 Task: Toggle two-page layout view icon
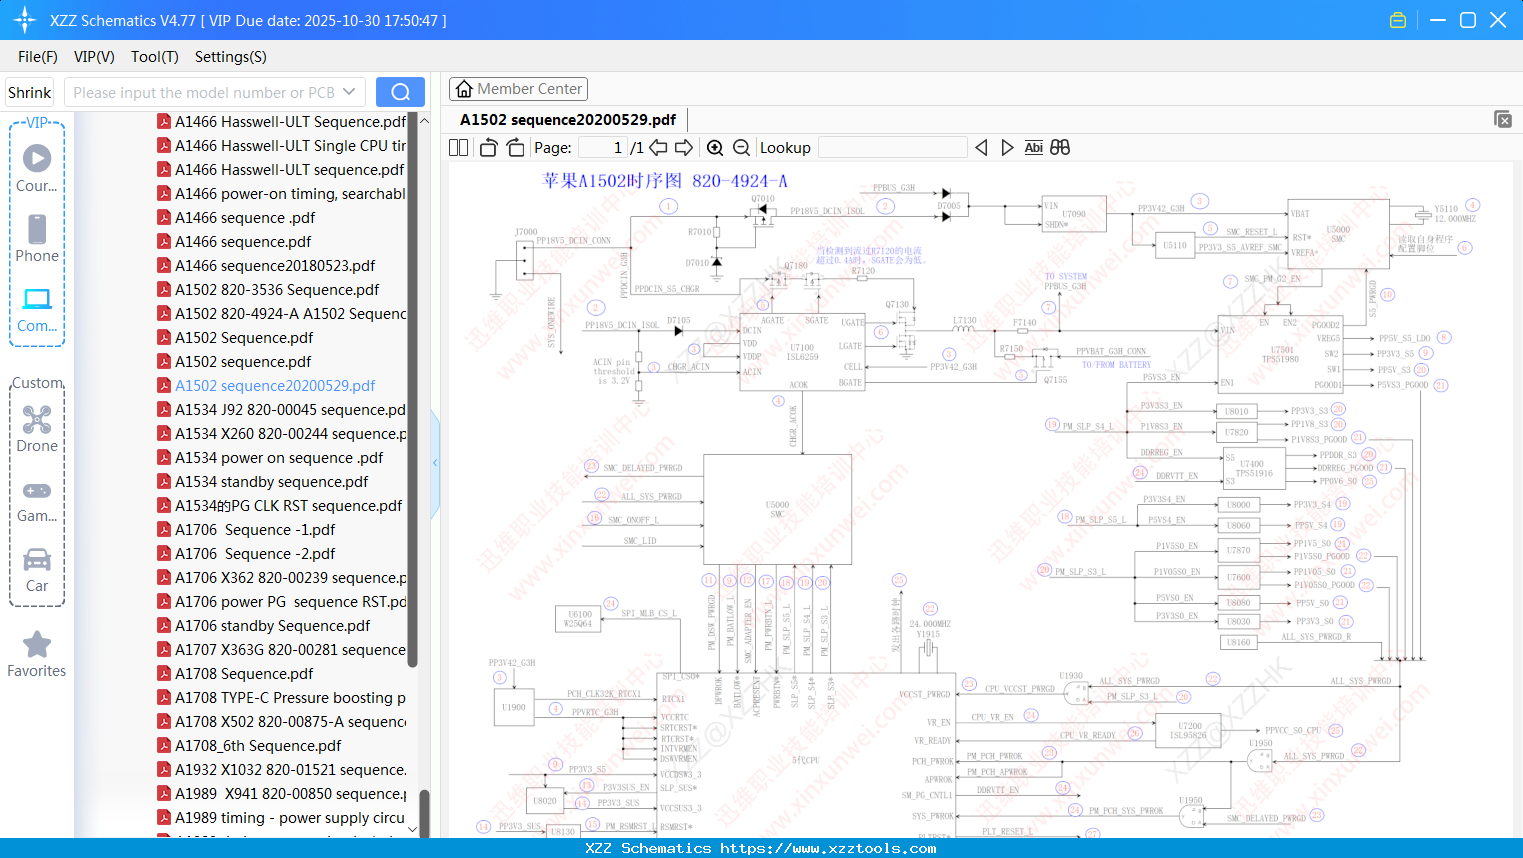(x=459, y=147)
